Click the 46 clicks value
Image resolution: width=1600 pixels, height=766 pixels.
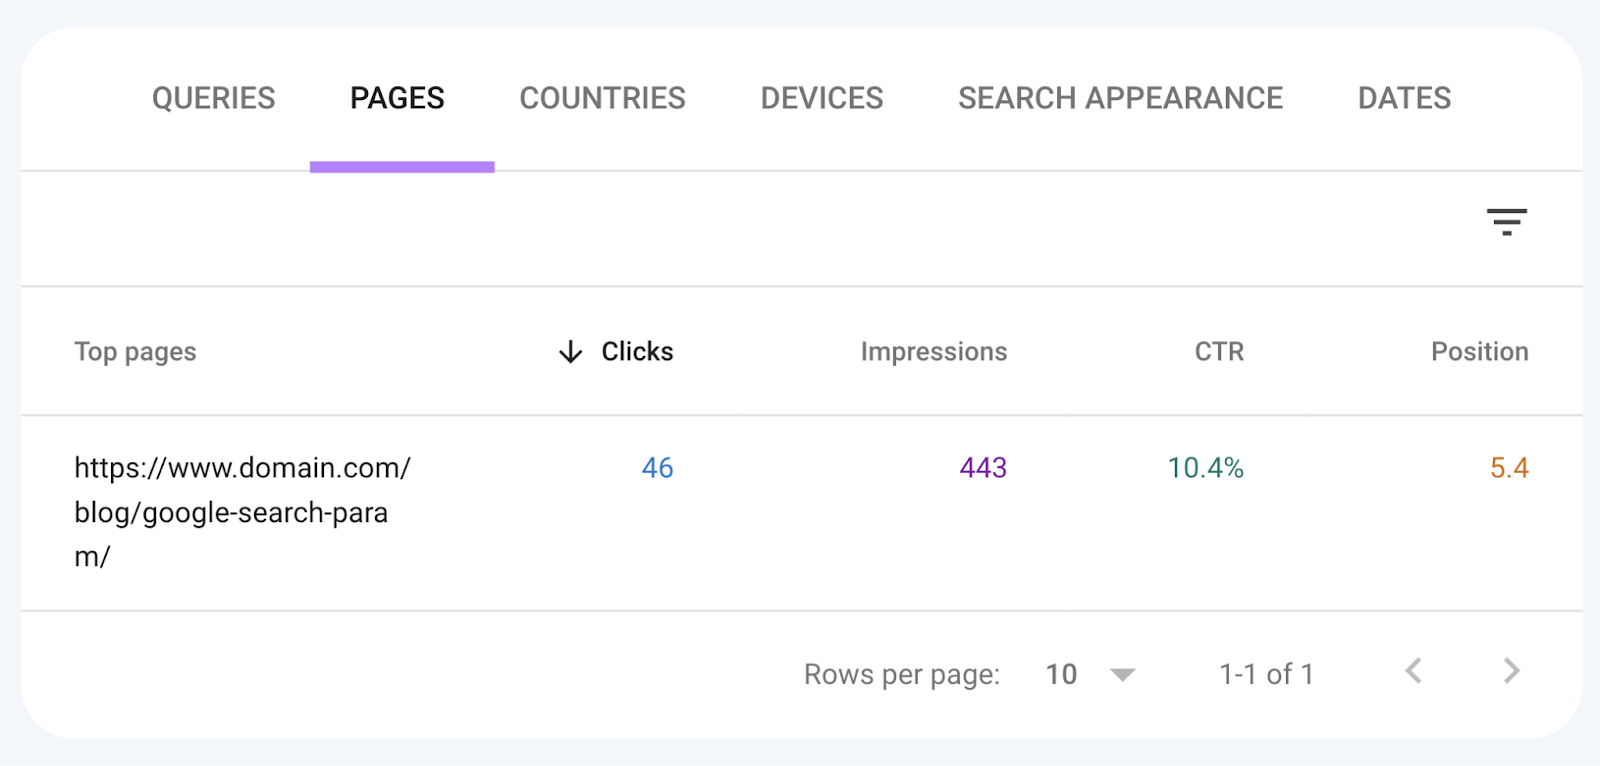657,468
